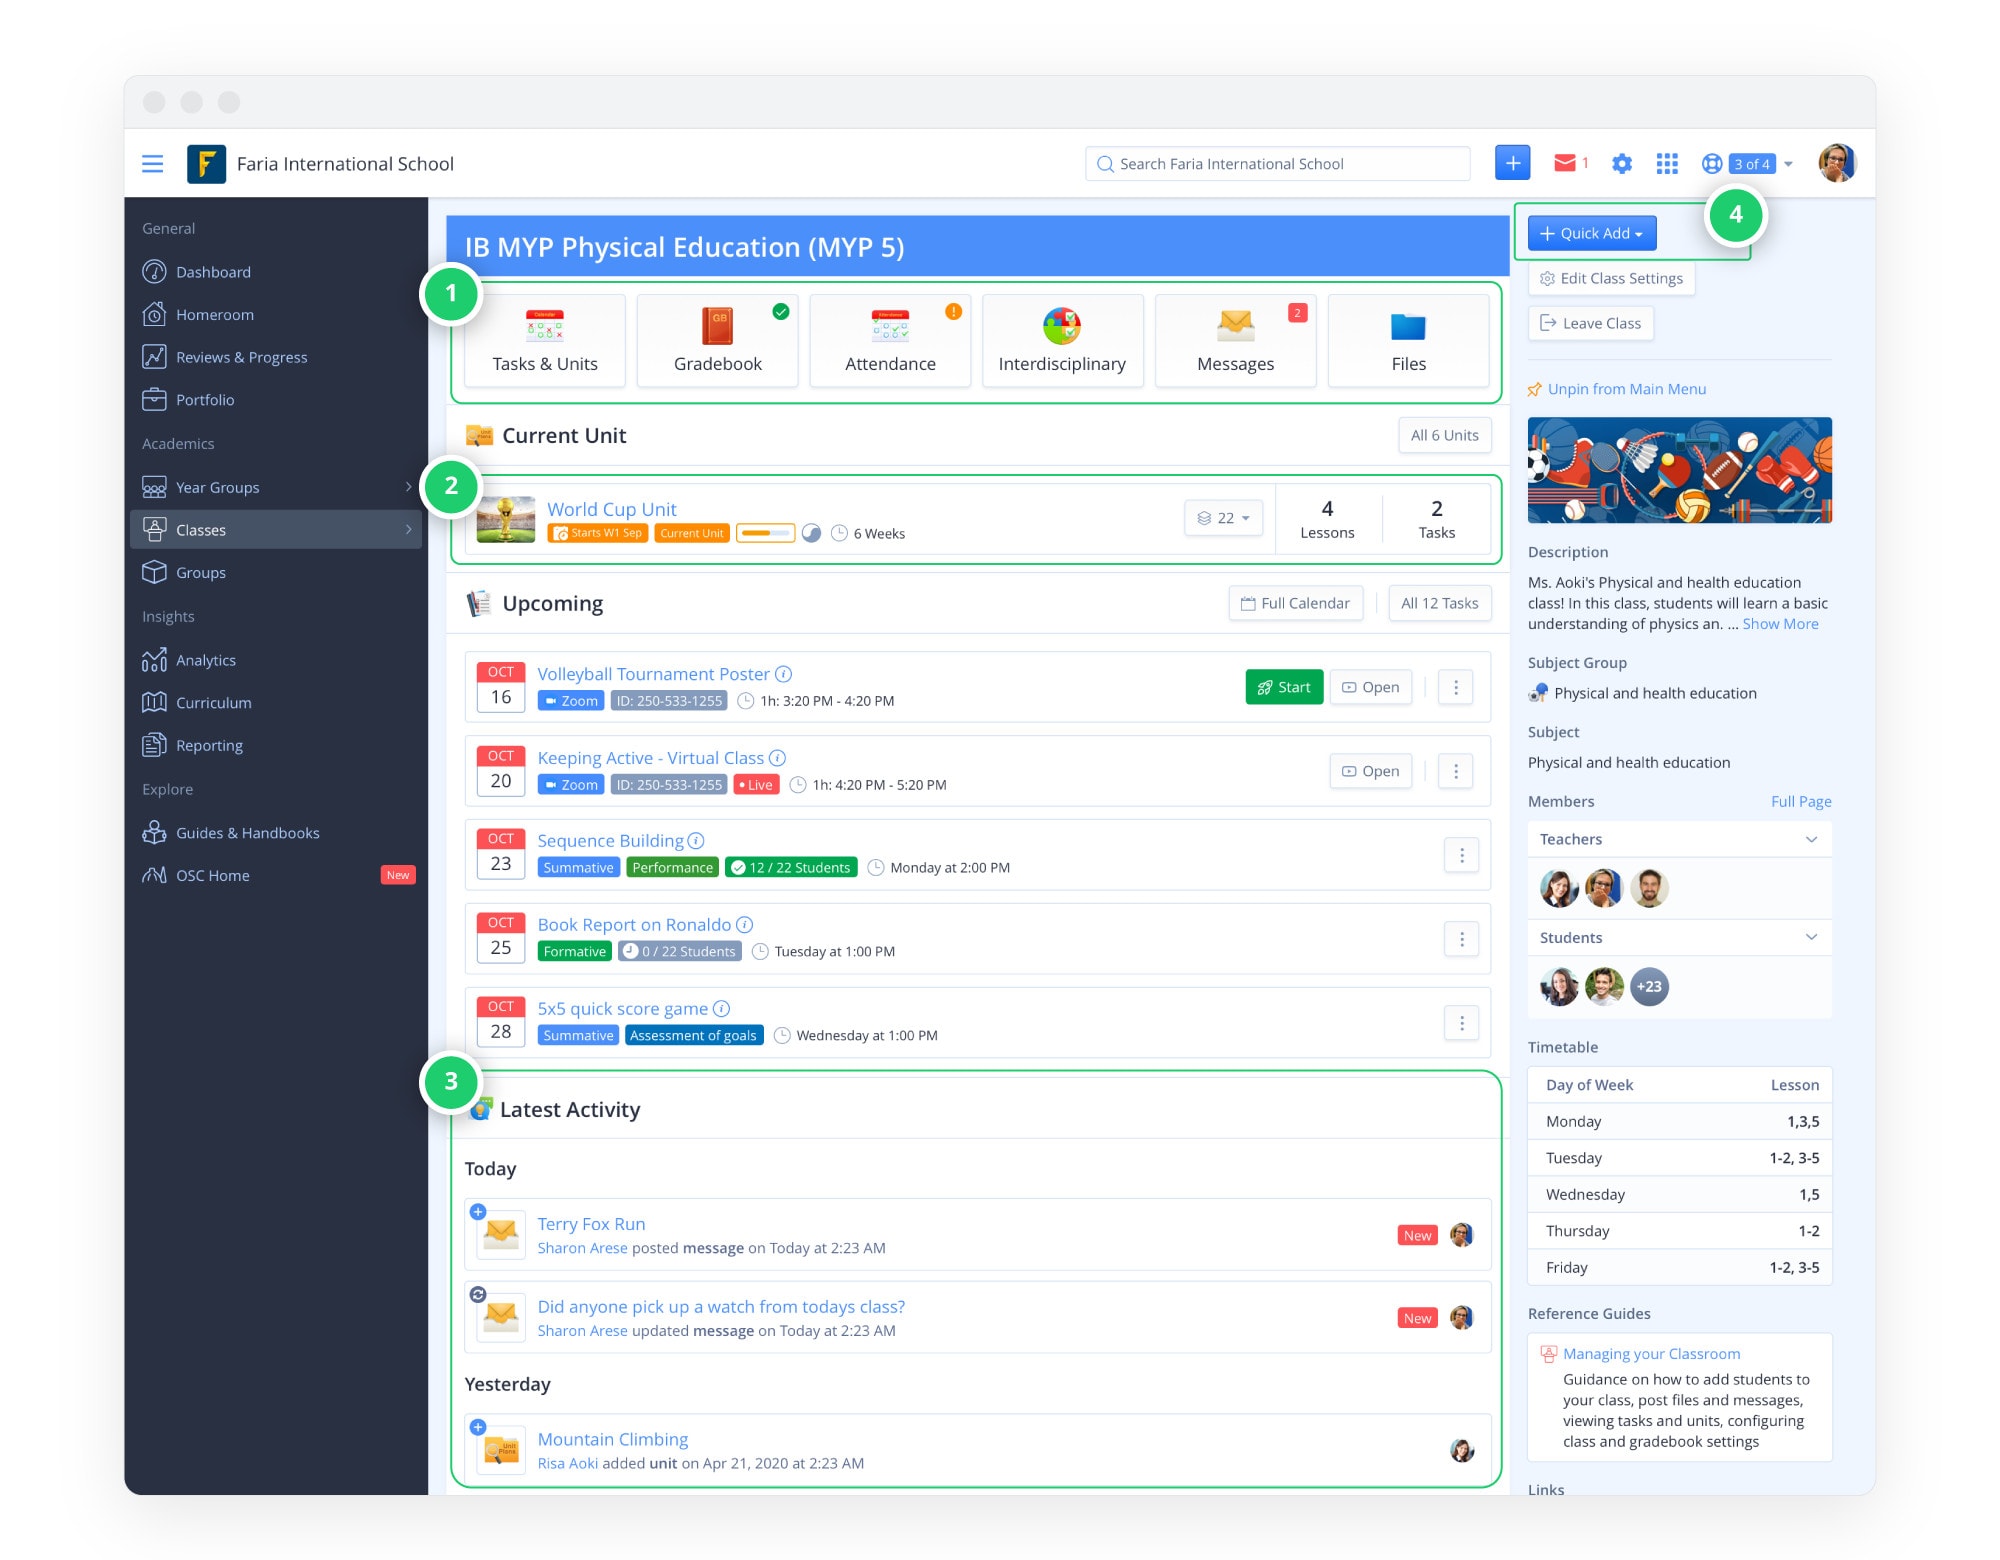Click the Interdisciplinary tile

point(1062,340)
